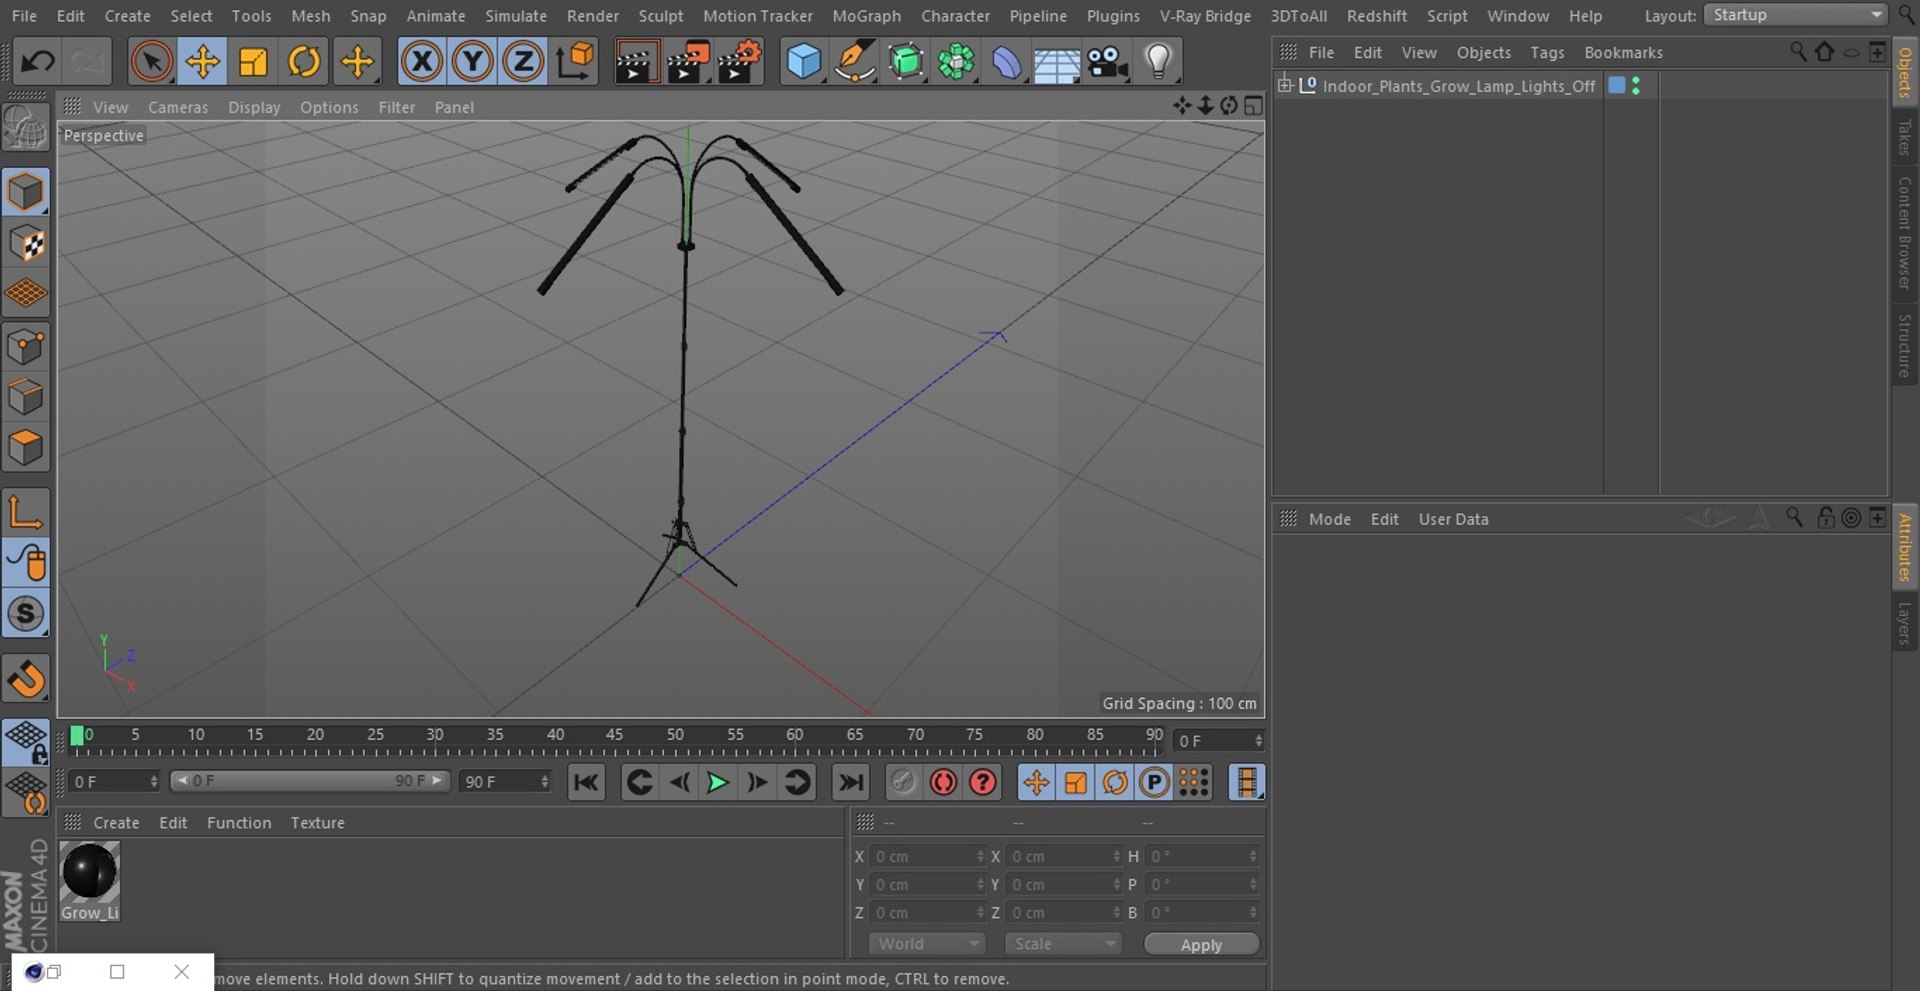Click the Undo arrow icon

point(38,62)
